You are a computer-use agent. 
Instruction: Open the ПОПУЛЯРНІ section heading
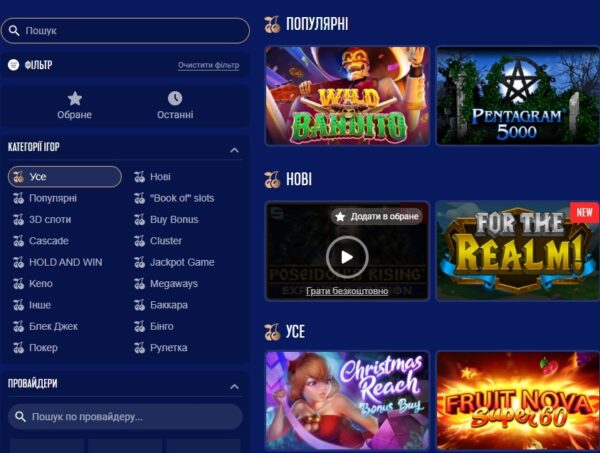[x=317, y=24]
